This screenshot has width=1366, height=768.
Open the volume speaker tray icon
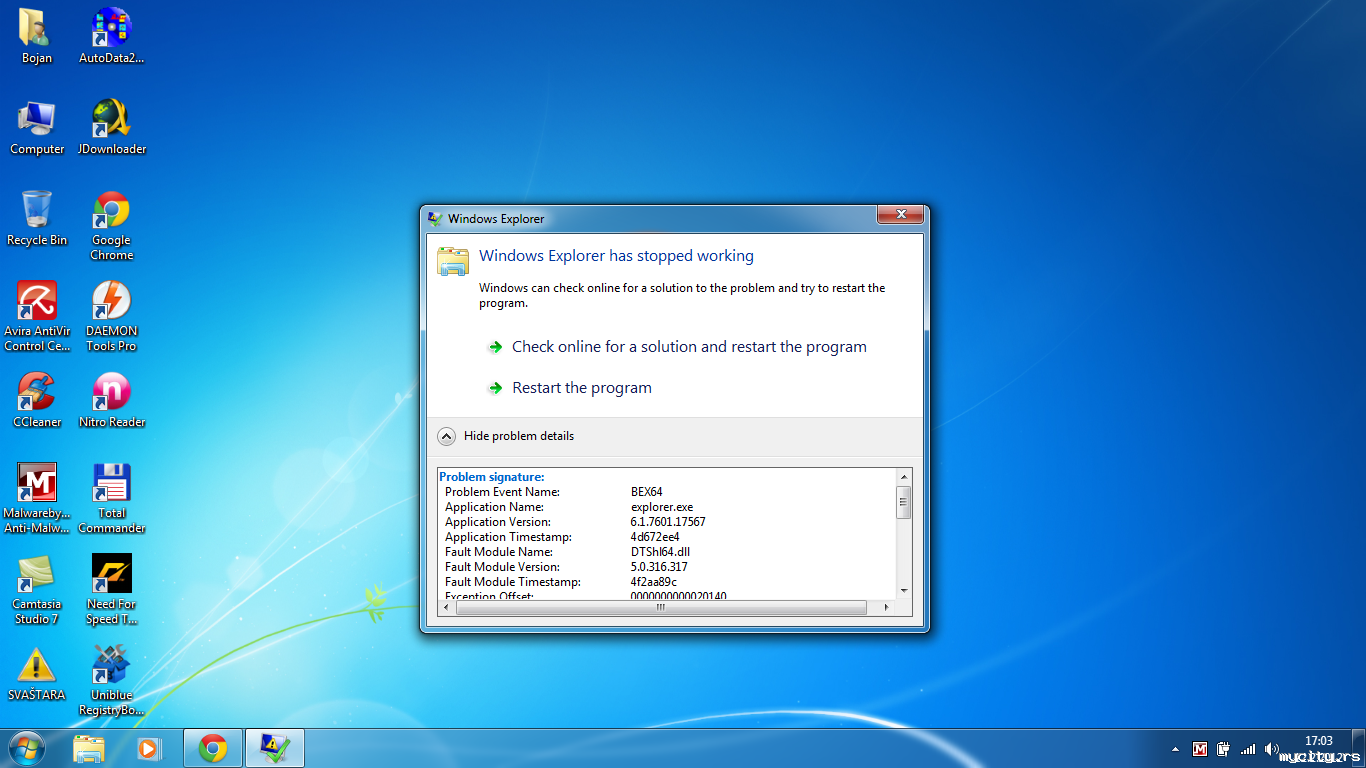(x=1271, y=748)
